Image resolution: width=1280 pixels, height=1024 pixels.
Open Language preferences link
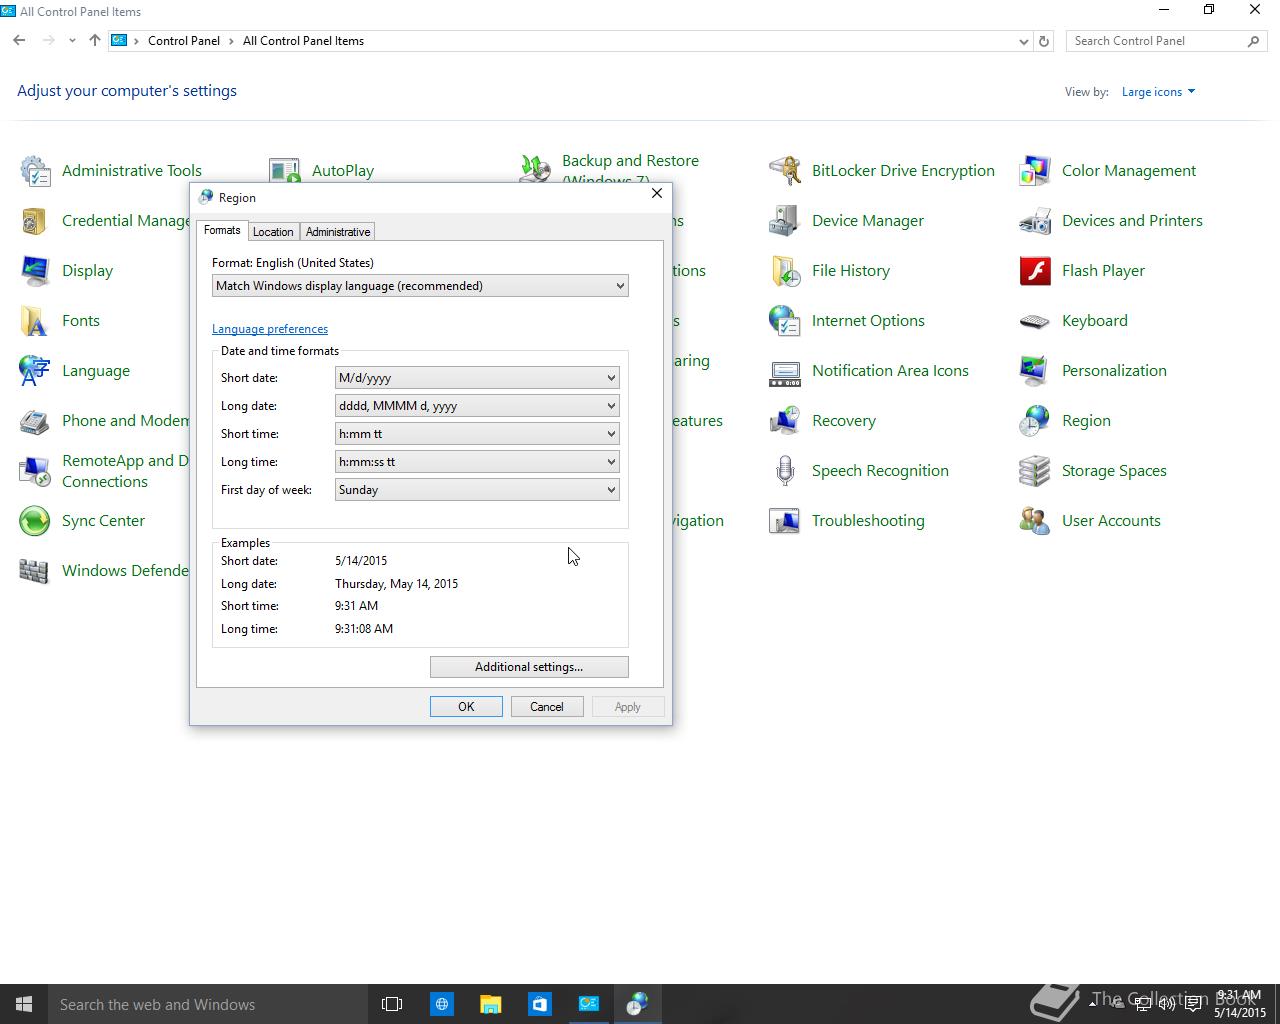[270, 329]
